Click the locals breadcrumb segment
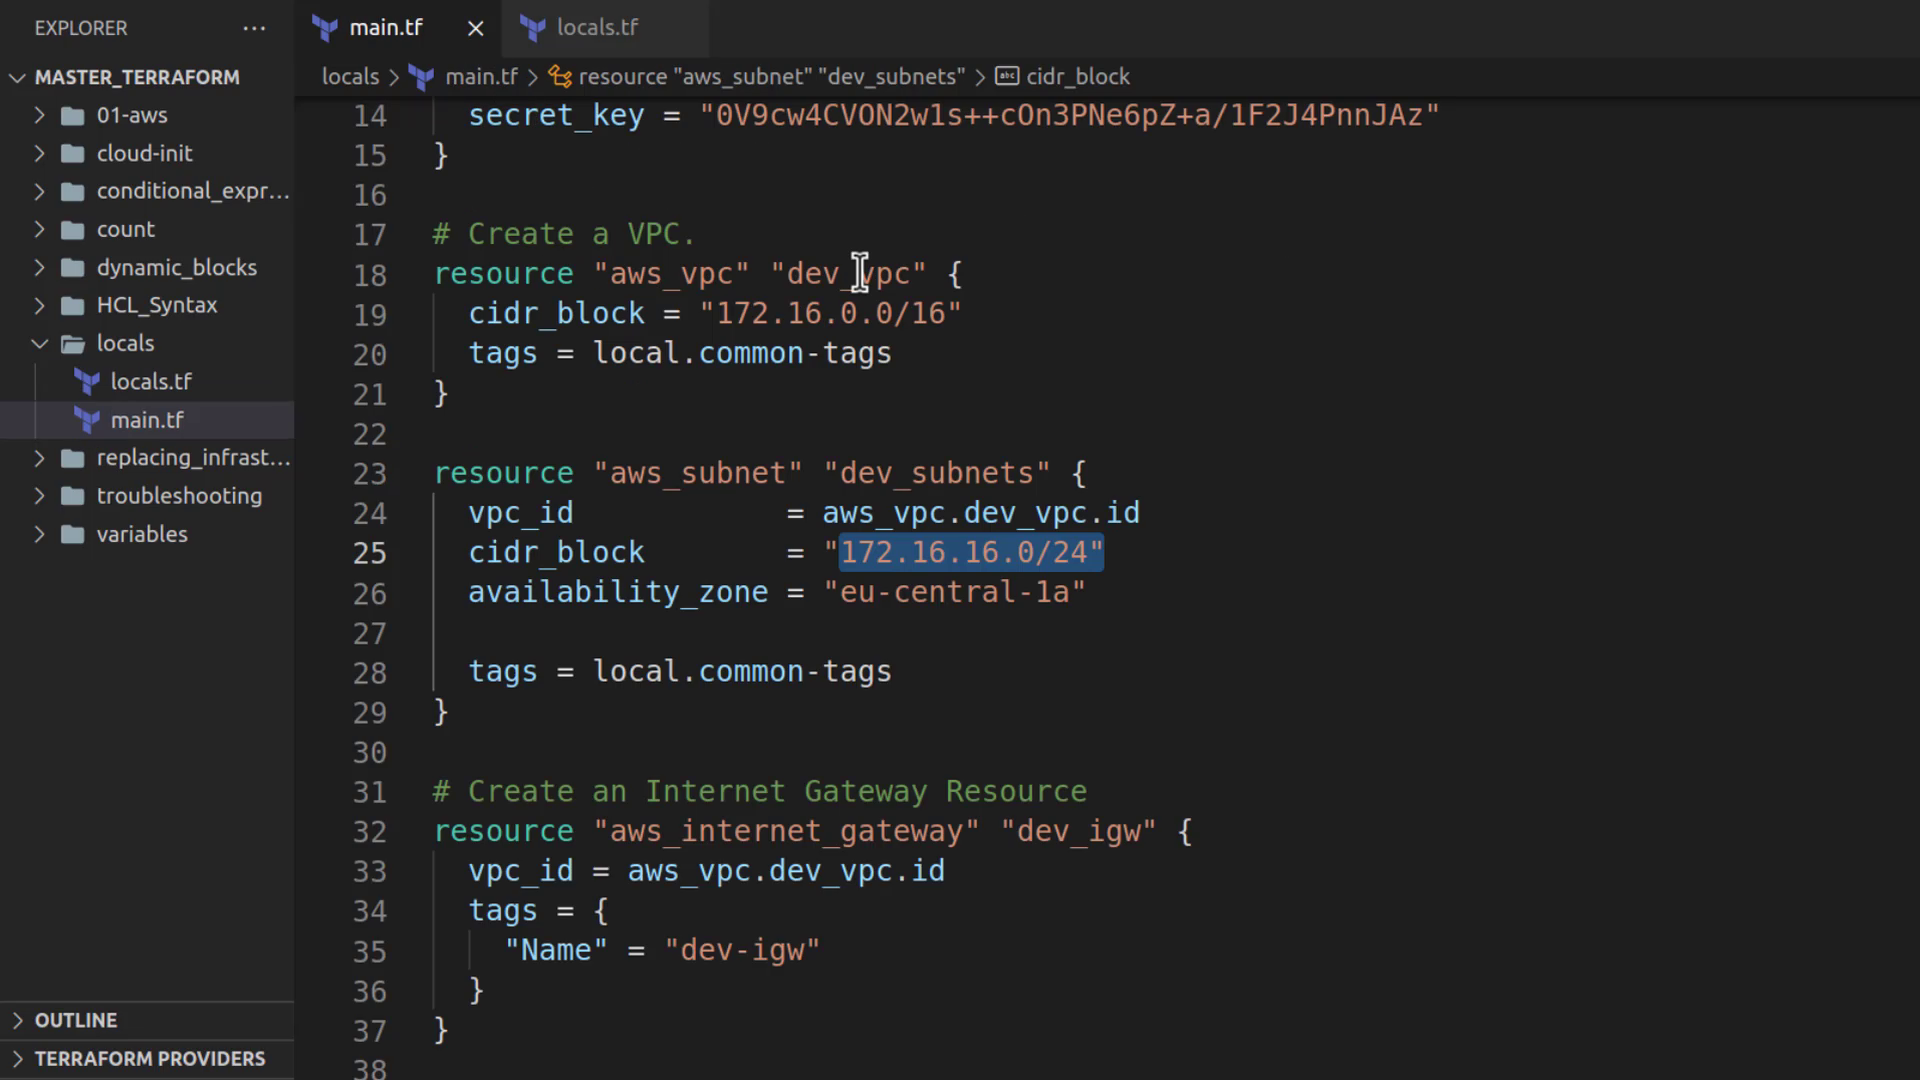 (x=350, y=77)
